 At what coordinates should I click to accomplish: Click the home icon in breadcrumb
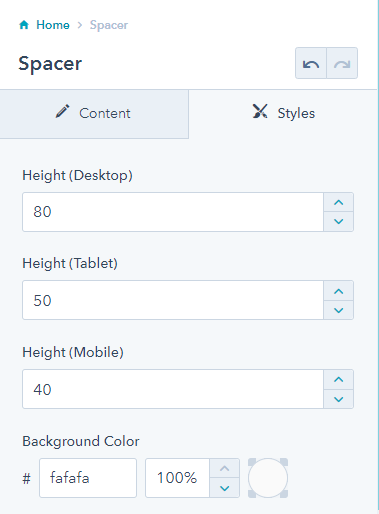(x=24, y=25)
